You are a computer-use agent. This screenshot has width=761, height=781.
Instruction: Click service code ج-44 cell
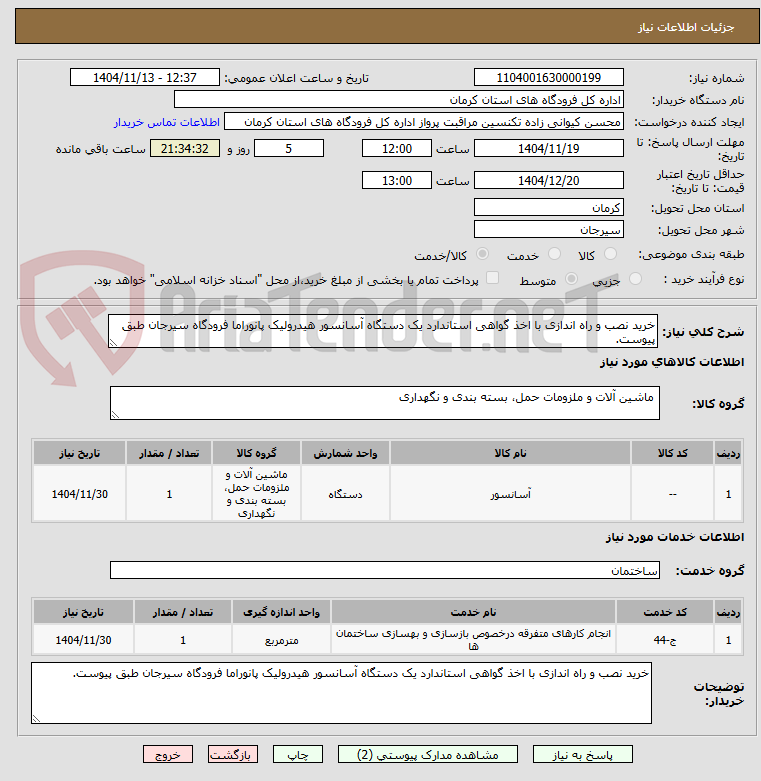click(665, 640)
